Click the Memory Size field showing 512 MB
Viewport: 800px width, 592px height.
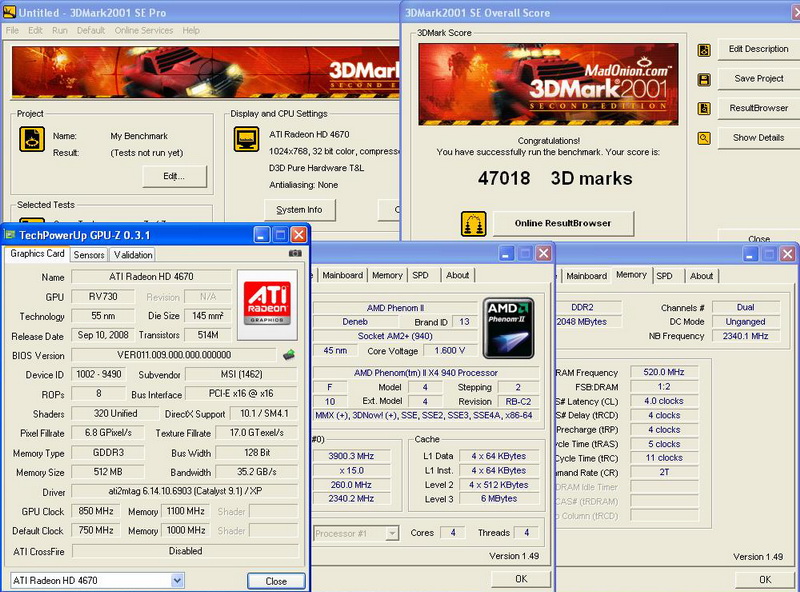(108, 472)
